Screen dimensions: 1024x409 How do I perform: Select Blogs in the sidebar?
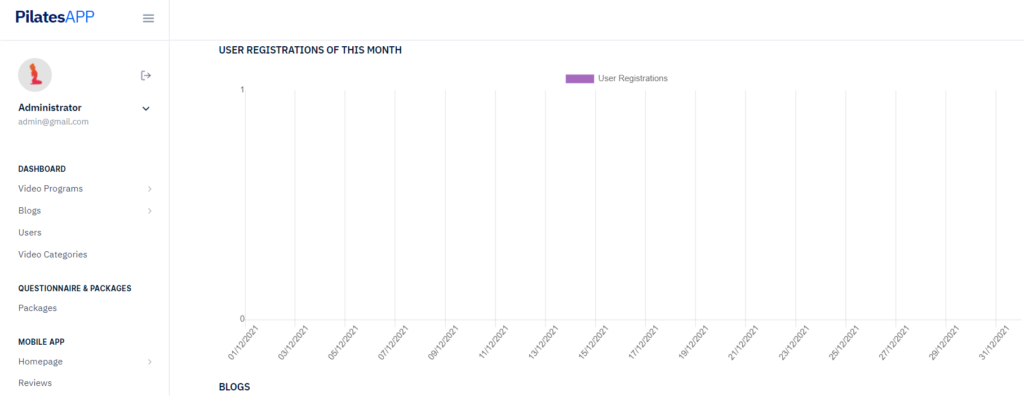tap(30, 210)
